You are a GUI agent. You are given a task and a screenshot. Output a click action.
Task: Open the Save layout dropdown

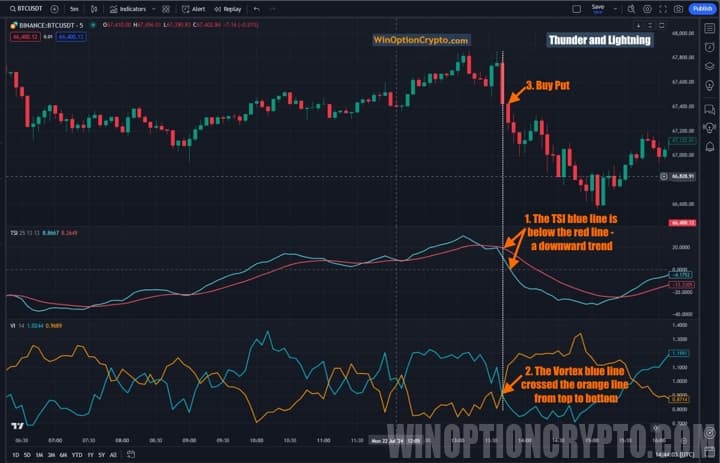click(598, 8)
